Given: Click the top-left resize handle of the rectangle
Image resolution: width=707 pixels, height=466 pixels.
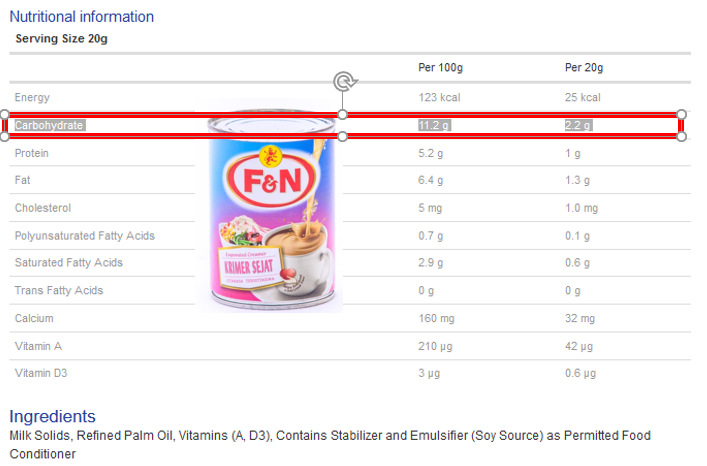Looking at the screenshot, I should coord(4,114).
